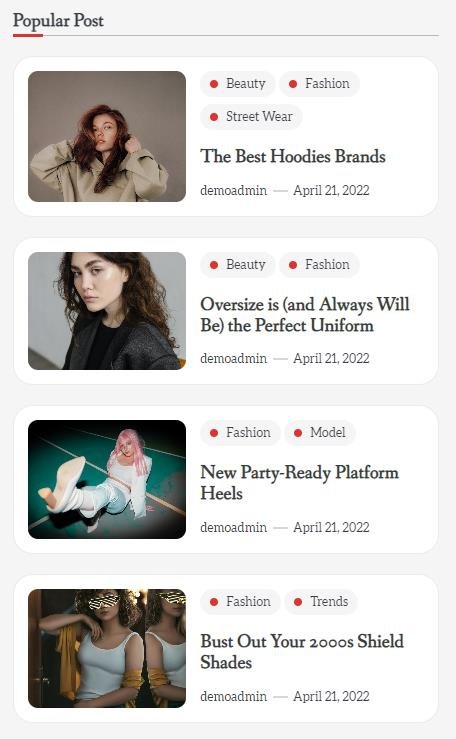Open the demoadmin author link on the Hoodies post
The height and width of the screenshot is (739, 456).
click(x=234, y=190)
